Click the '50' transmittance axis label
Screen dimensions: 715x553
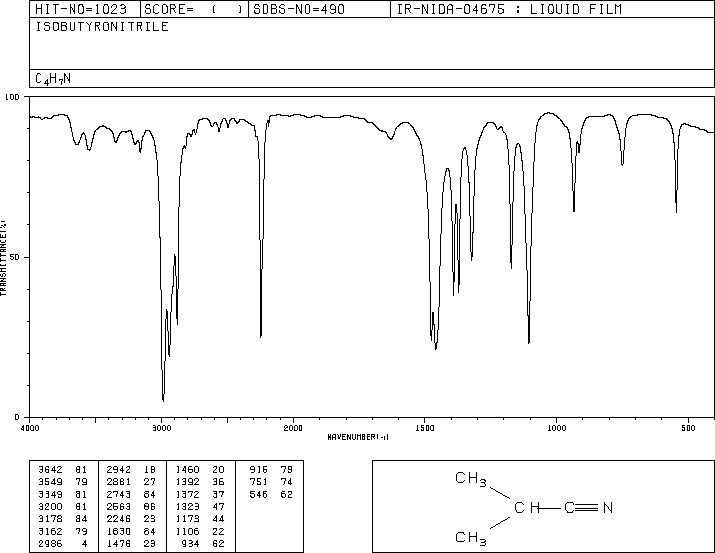[x=15, y=257]
